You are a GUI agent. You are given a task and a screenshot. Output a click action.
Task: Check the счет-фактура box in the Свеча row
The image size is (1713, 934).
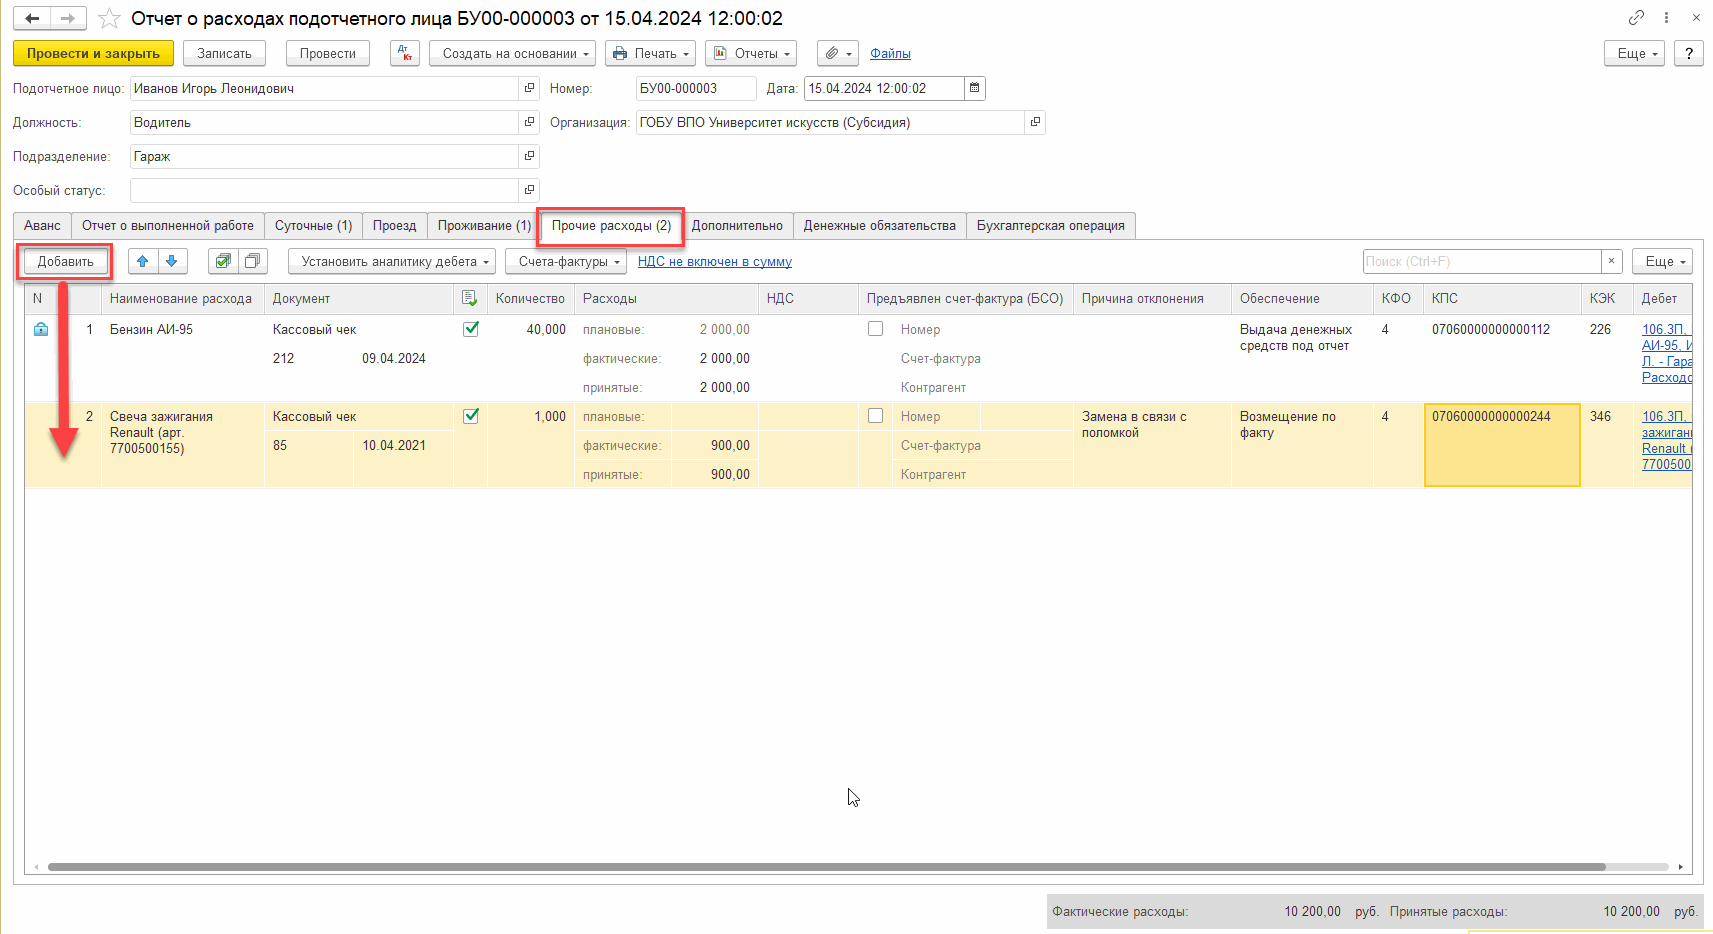pos(875,415)
